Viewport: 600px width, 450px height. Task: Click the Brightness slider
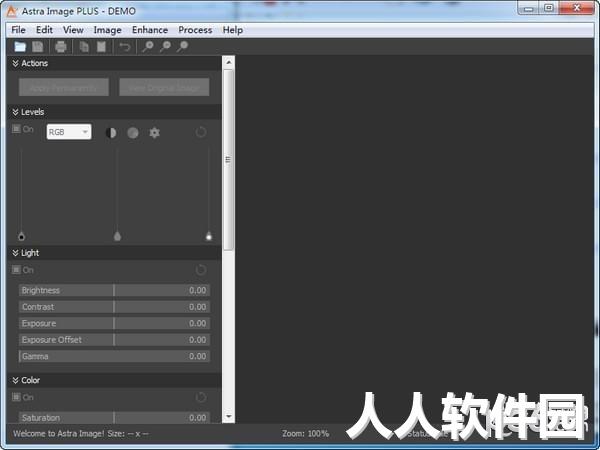pos(114,290)
